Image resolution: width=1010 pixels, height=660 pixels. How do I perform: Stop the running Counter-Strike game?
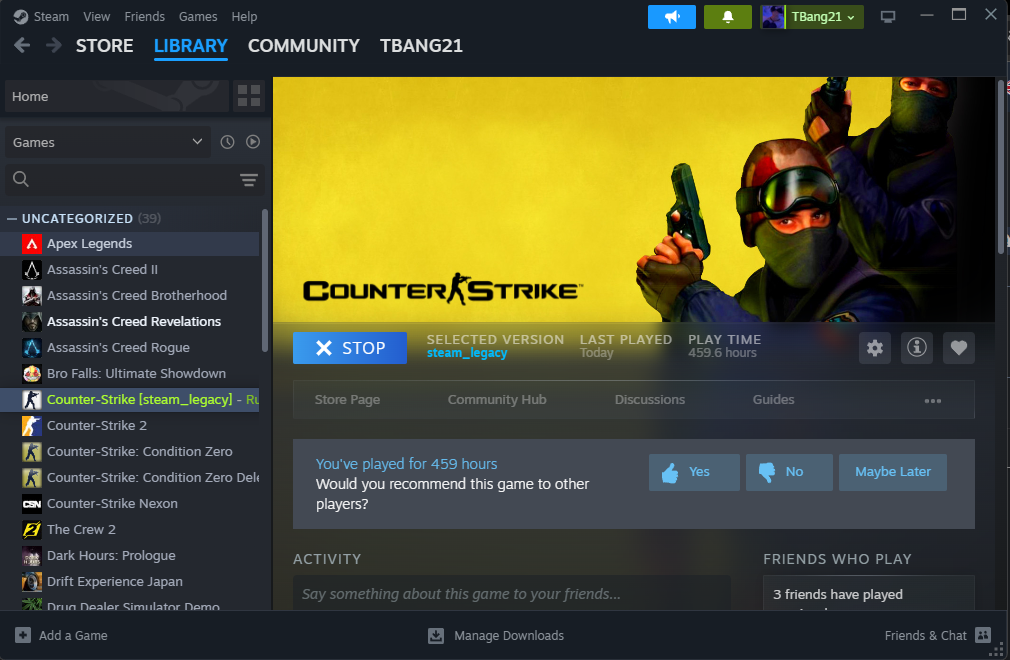350,348
